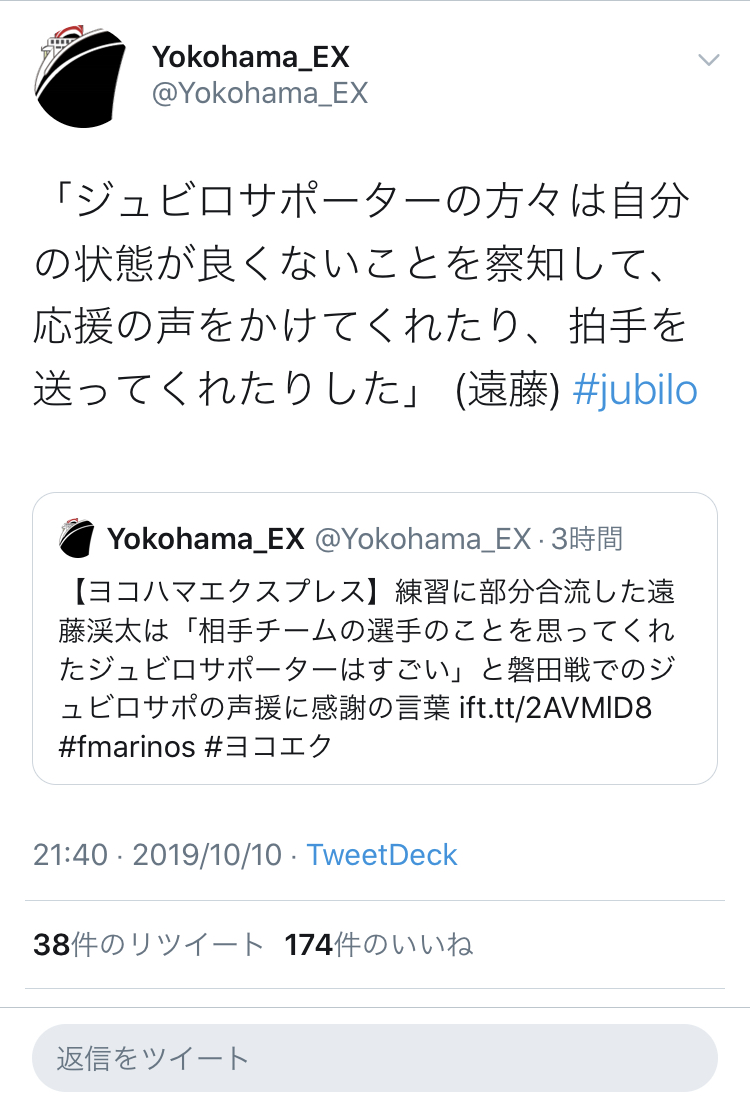Screen dimensions: 750x1108
Task: Tap the quoted tweet's @Yokohama_EX handle
Action: pyautogui.click(x=423, y=538)
